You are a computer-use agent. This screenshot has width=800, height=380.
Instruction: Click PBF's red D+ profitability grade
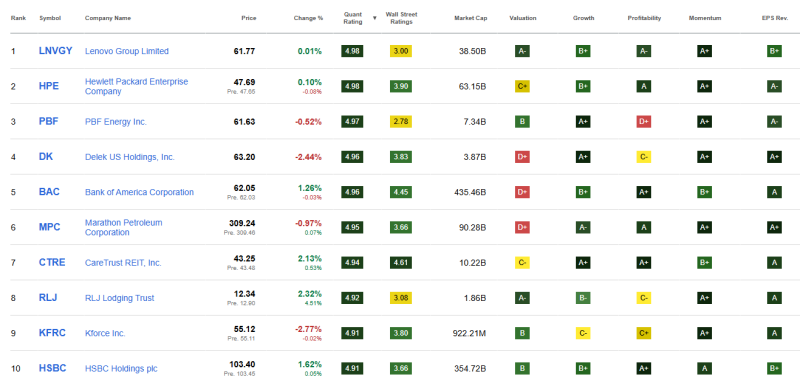(x=644, y=121)
